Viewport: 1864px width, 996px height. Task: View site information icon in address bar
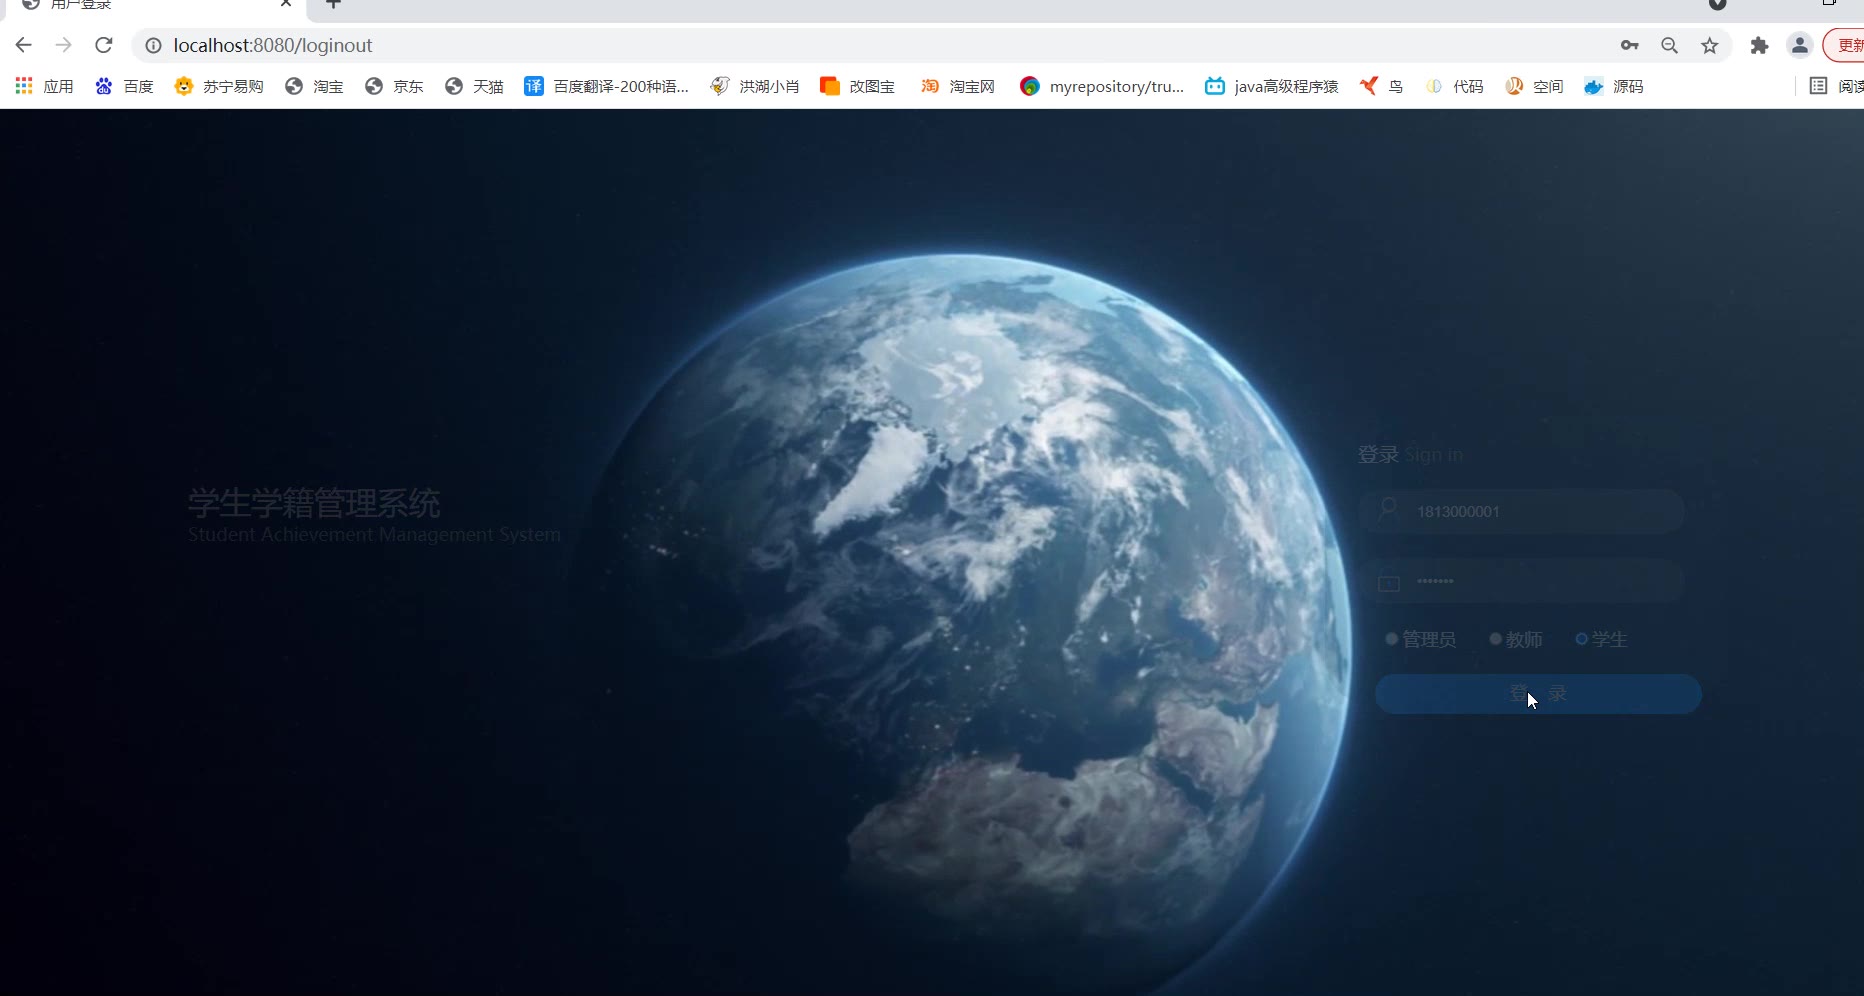point(153,45)
